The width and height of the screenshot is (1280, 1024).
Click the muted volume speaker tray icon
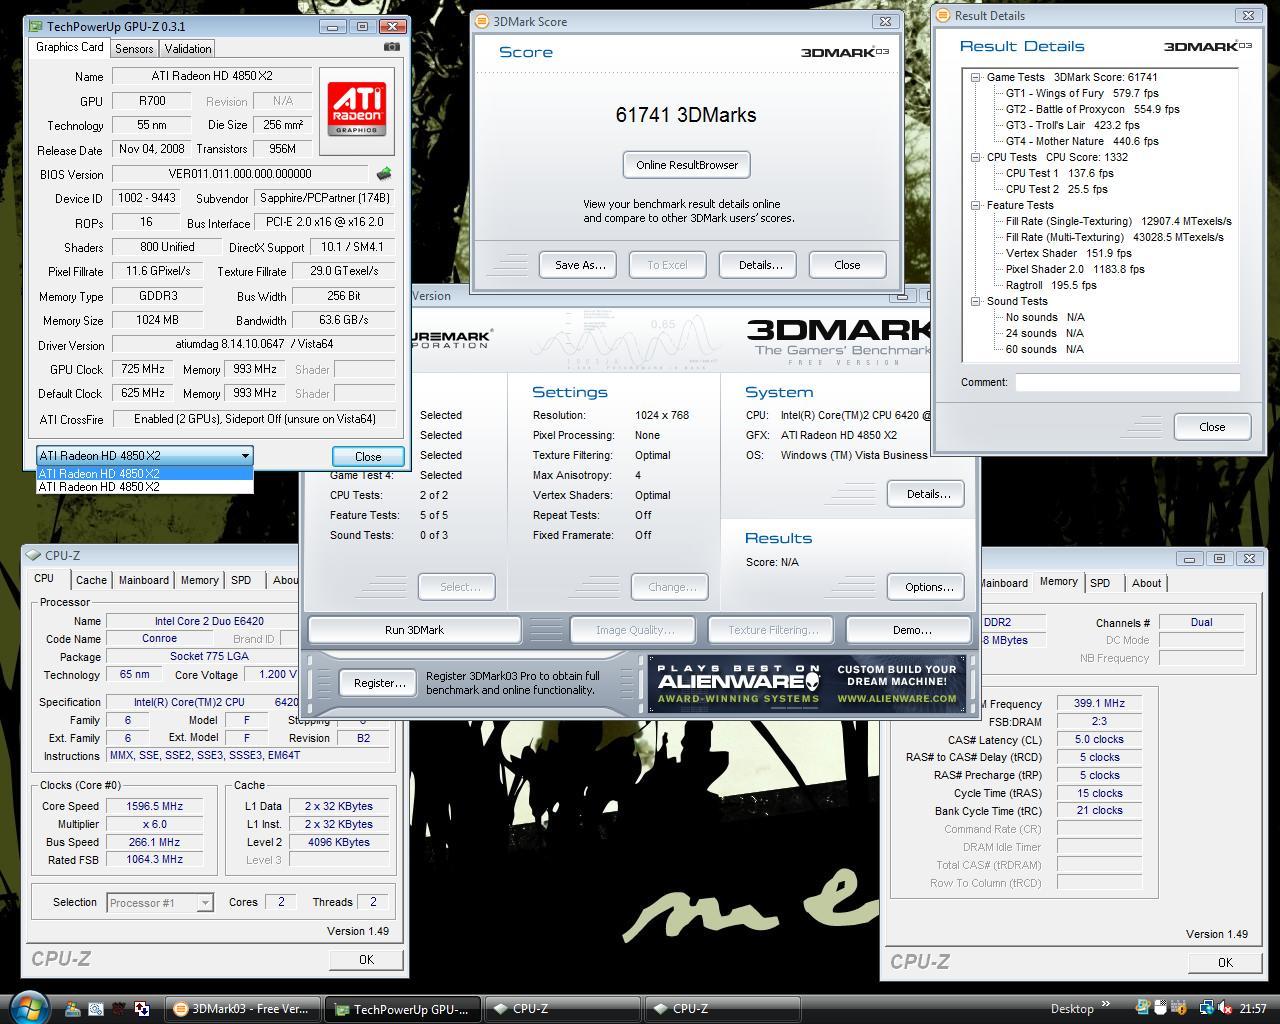(1225, 1008)
